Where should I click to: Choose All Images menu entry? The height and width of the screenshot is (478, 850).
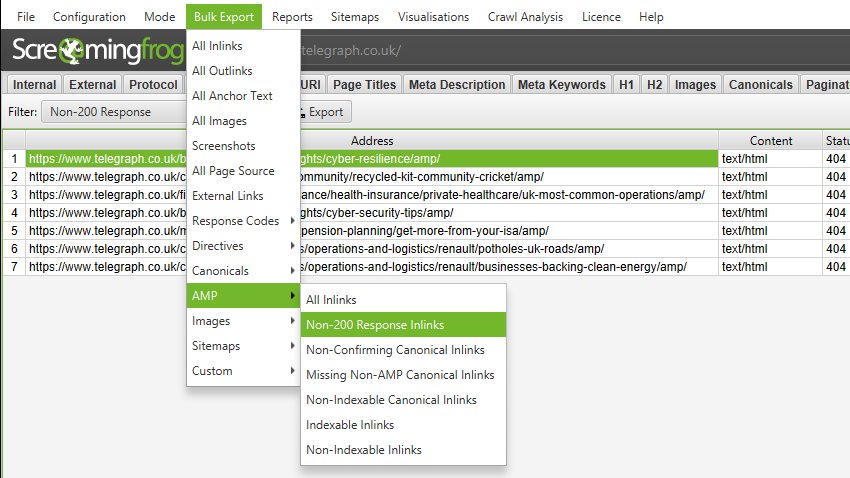tap(243, 121)
